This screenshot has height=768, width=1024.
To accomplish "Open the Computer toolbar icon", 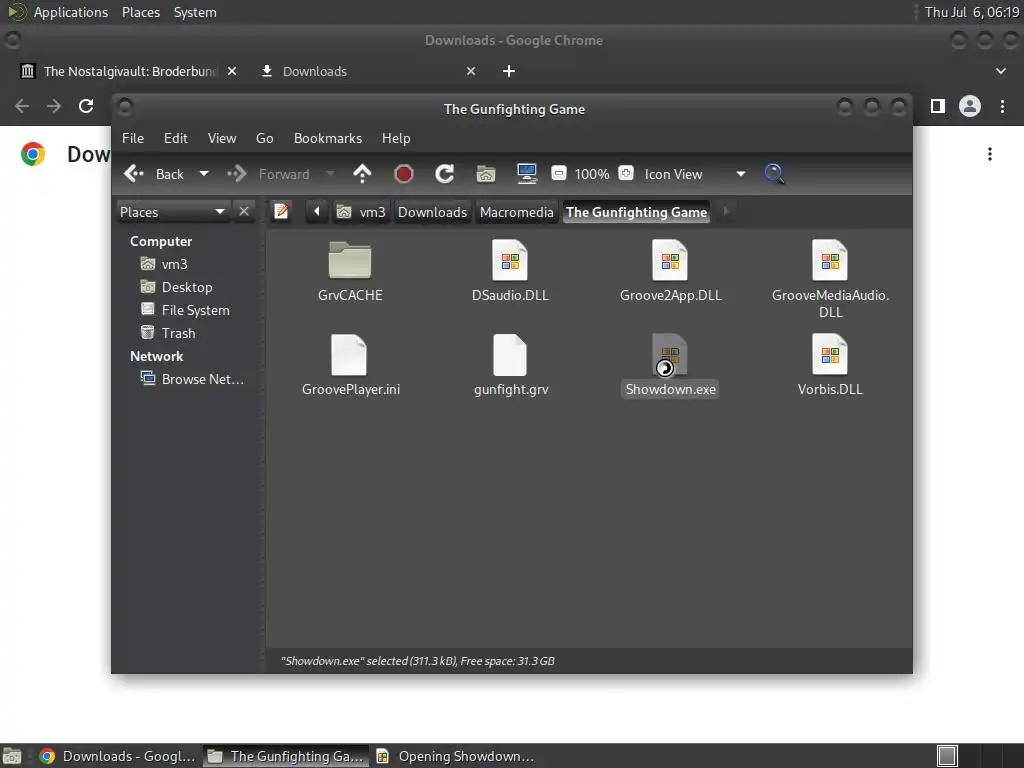I will pos(526,174).
